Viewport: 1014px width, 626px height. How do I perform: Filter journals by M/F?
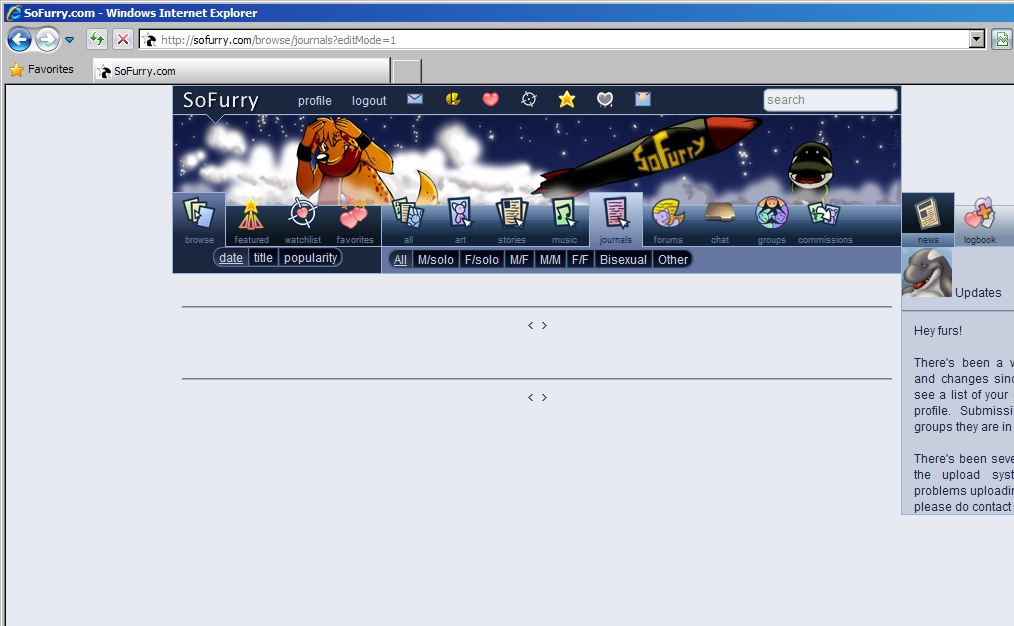pyautogui.click(x=519, y=259)
